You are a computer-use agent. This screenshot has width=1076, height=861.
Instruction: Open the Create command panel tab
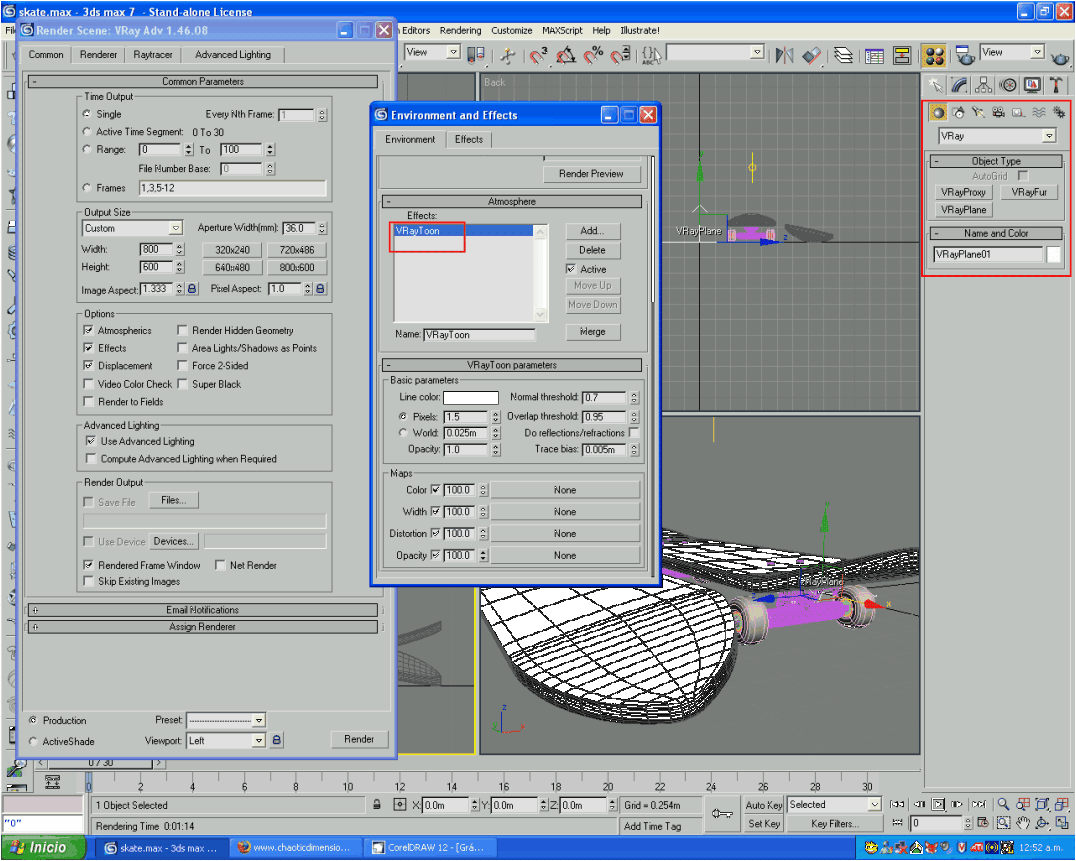coord(935,85)
